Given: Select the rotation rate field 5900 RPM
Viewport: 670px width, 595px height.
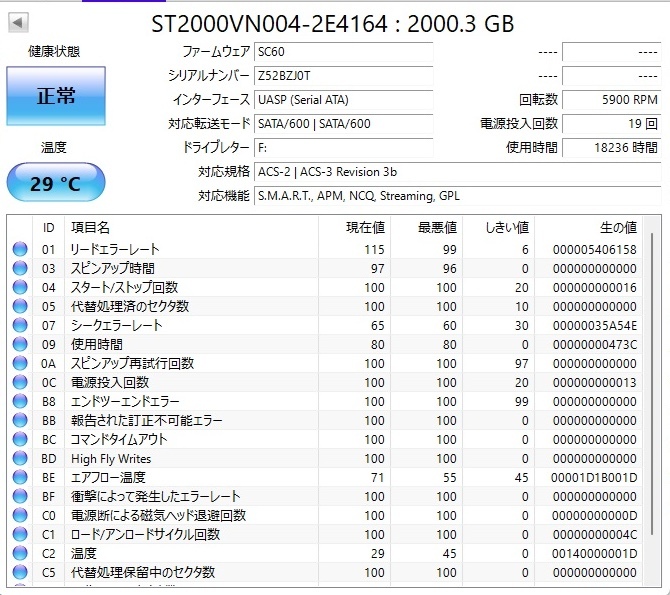Looking at the screenshot, I should coord(611,100).
